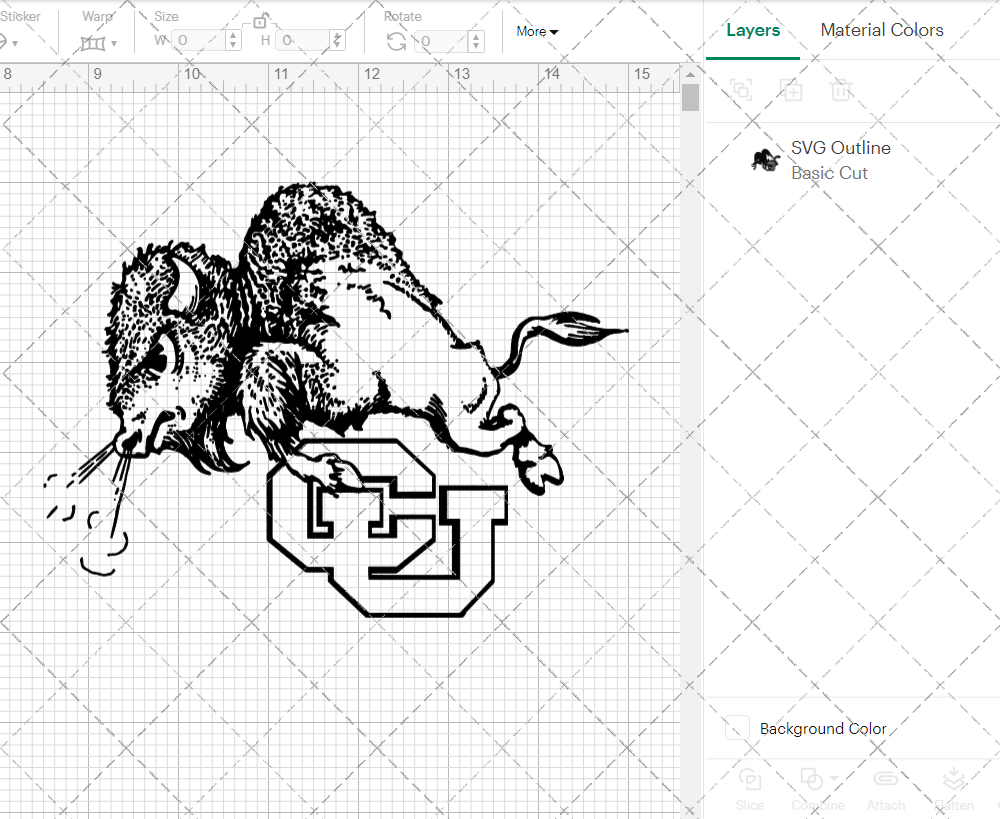Click the Slice button

[x=749, y=789]
